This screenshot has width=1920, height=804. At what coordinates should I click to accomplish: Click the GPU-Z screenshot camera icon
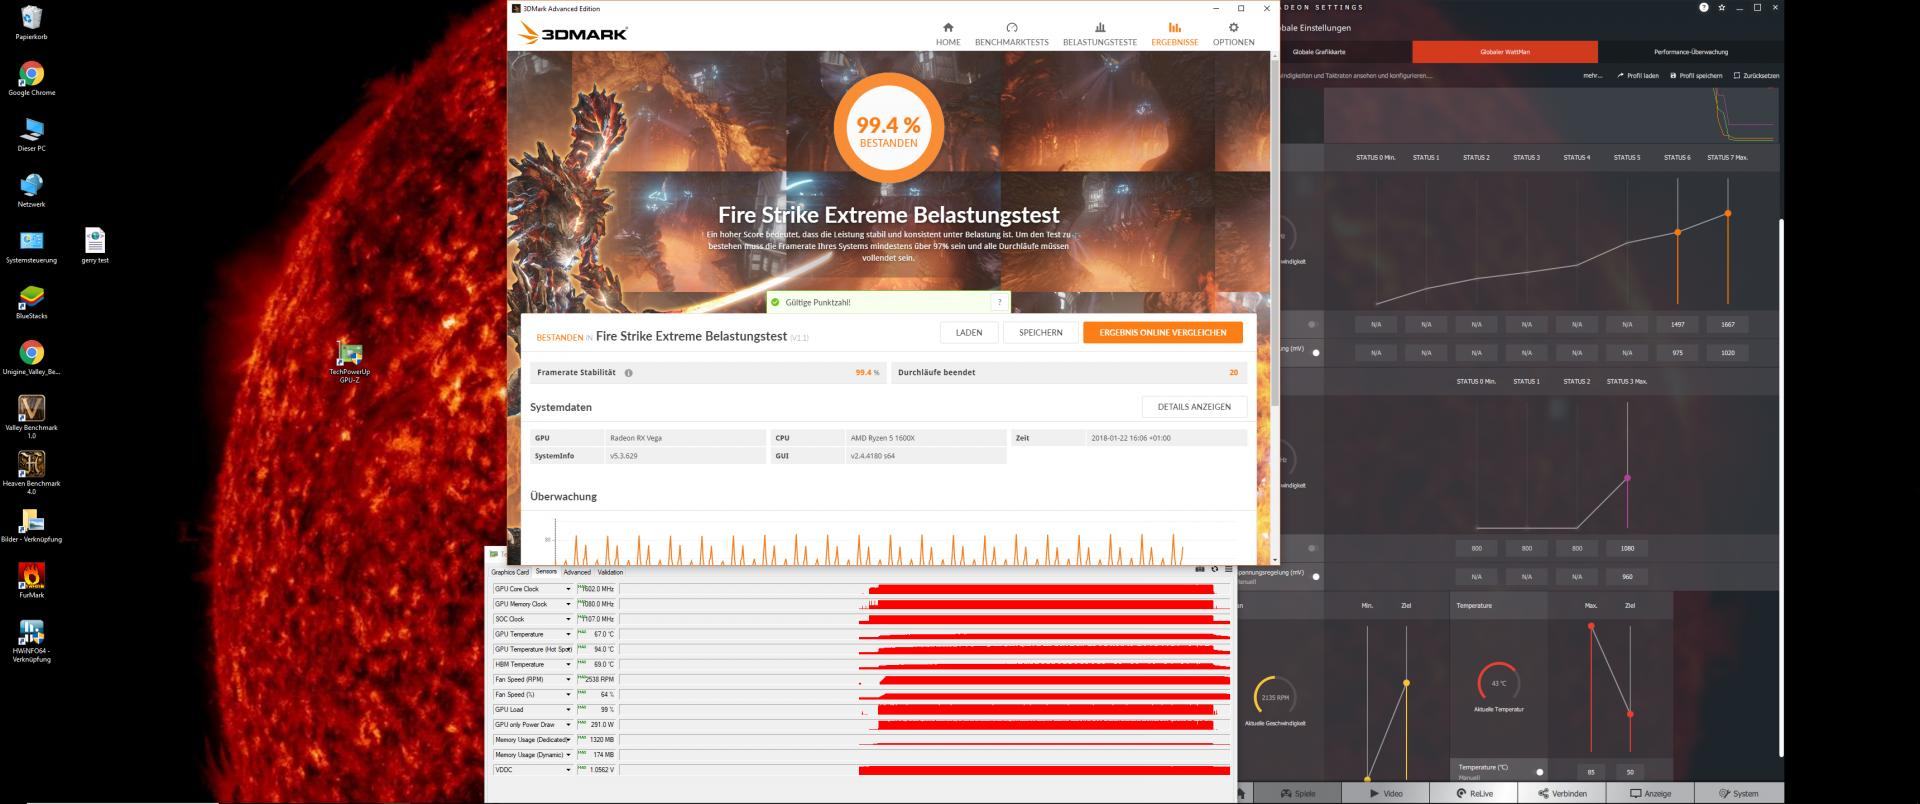pos(1200,569)
